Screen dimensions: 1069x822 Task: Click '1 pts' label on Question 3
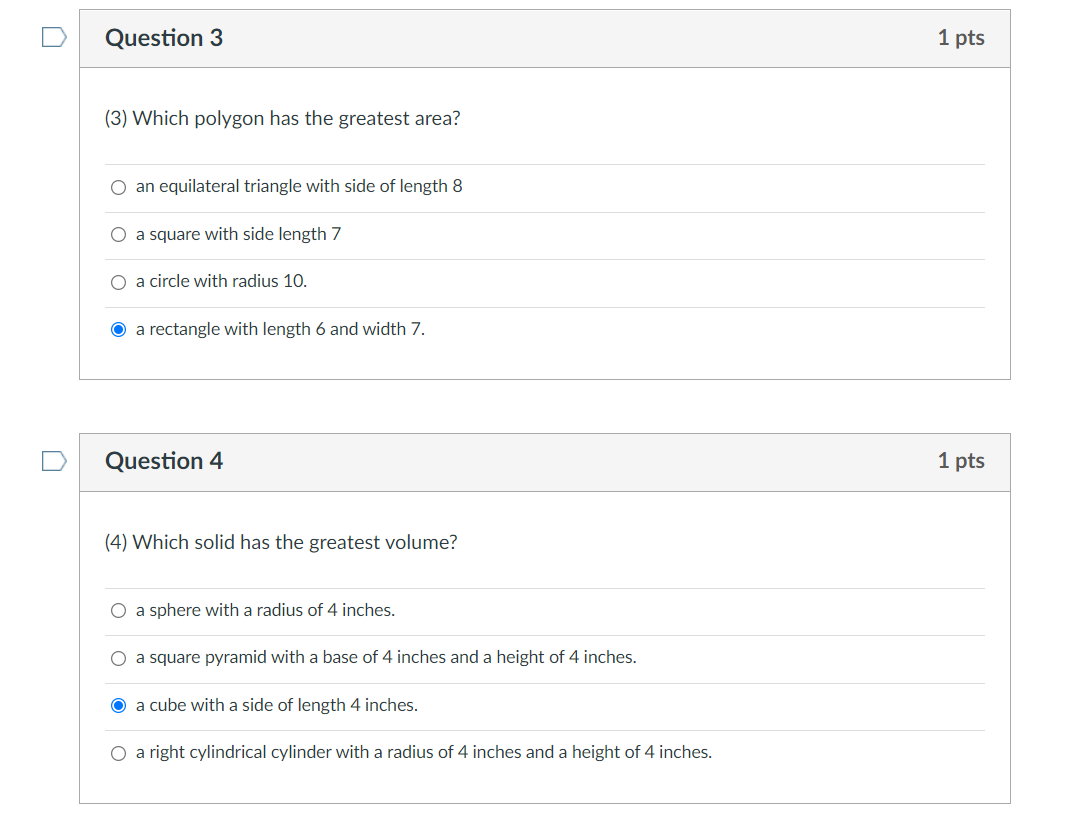960,38
